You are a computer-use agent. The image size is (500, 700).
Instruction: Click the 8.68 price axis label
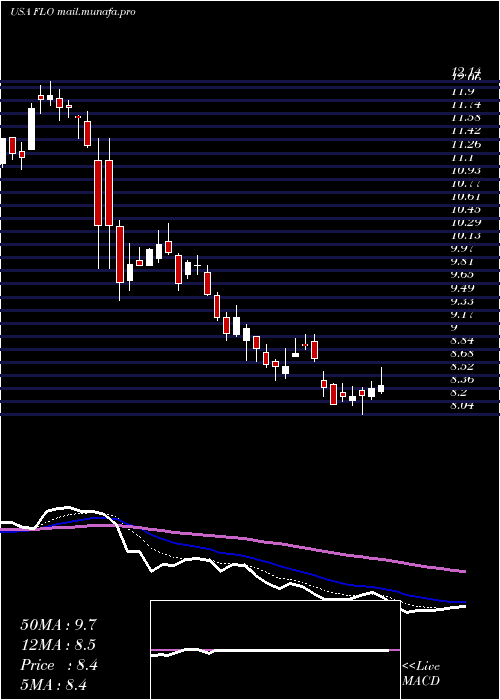click(463, 353)
